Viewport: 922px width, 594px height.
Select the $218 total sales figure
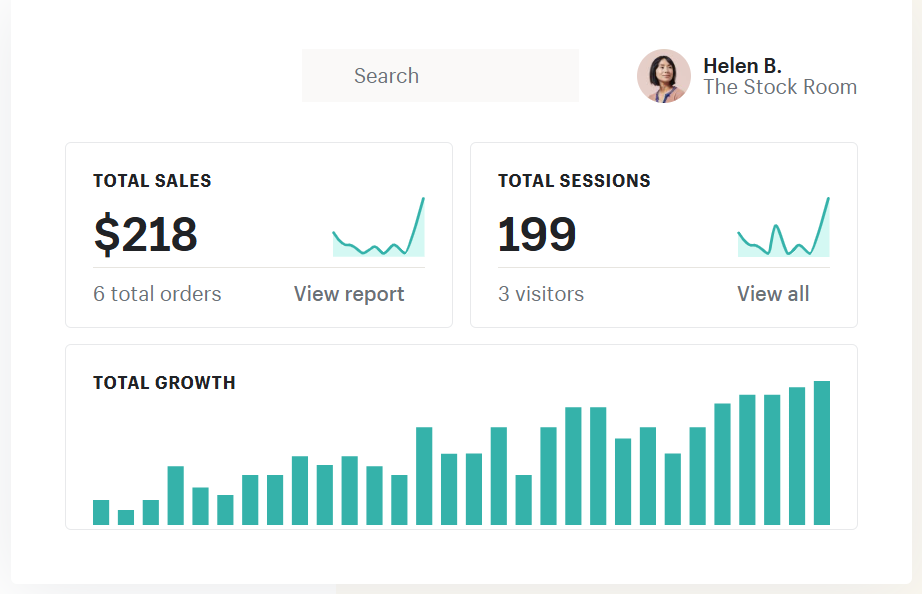(146, 235)
